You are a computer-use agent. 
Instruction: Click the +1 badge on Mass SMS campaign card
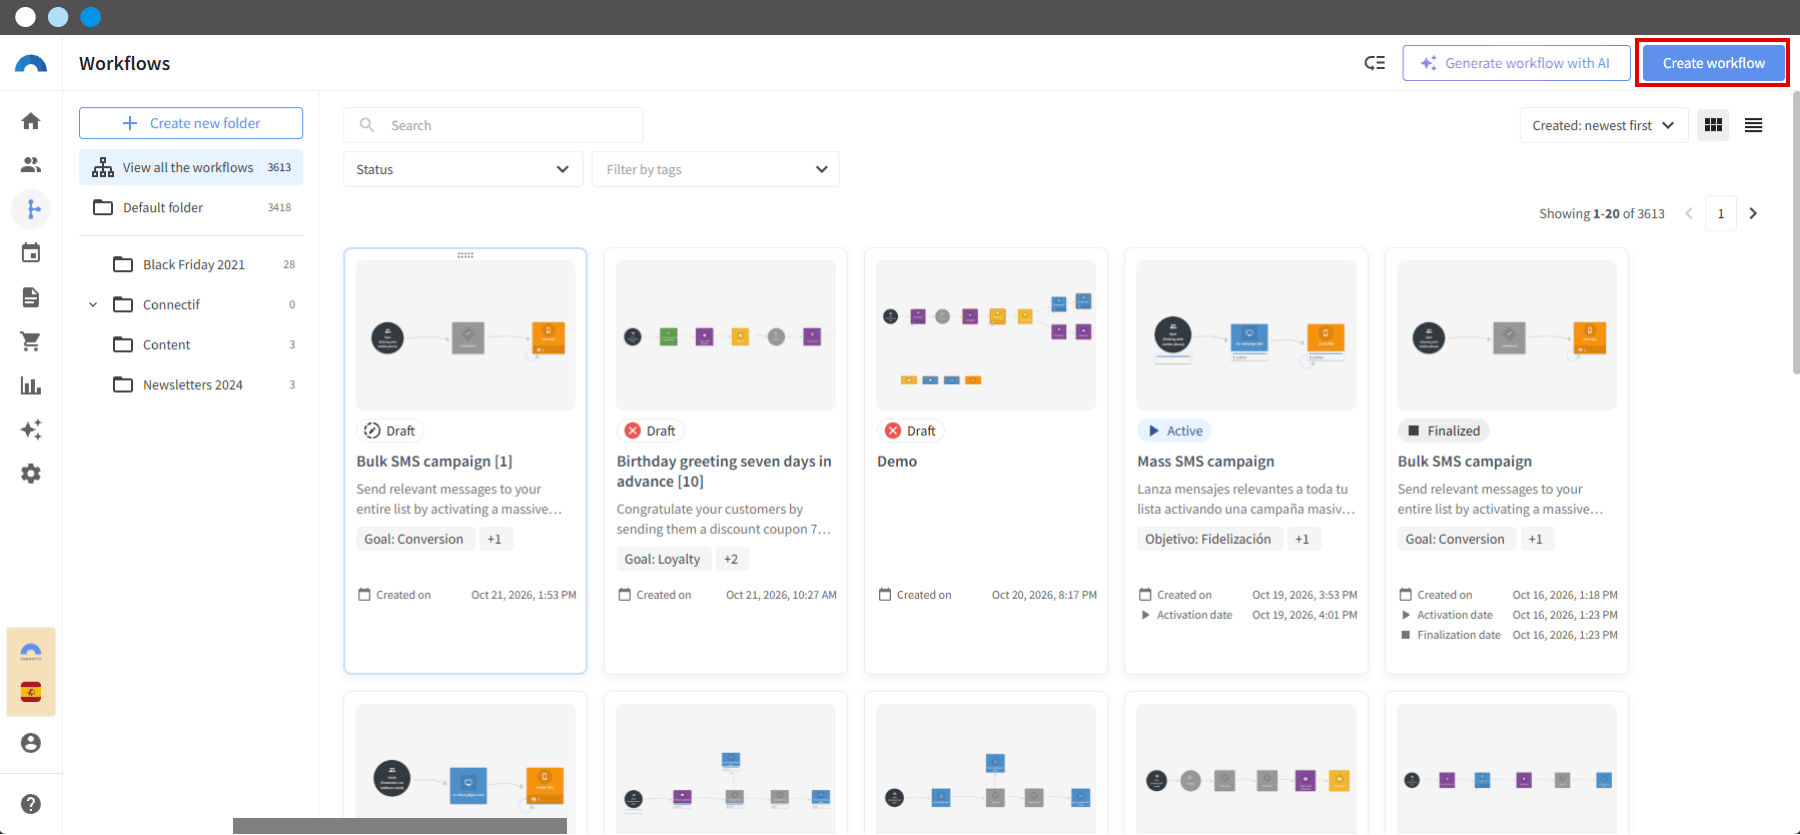[x=1302, y=539]
